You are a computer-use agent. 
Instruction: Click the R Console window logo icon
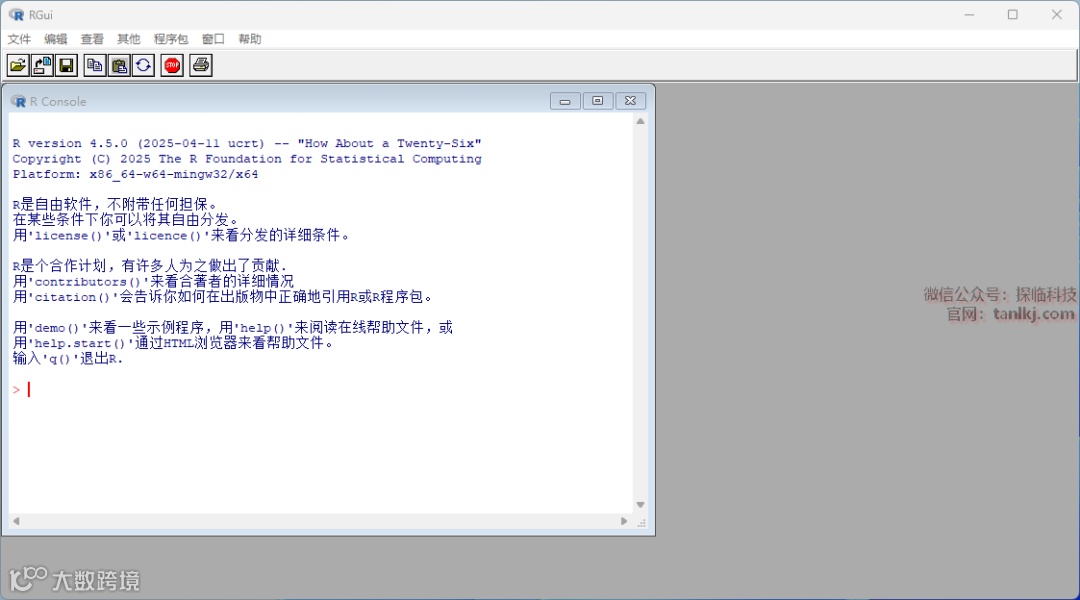click(x=19, y=101)
